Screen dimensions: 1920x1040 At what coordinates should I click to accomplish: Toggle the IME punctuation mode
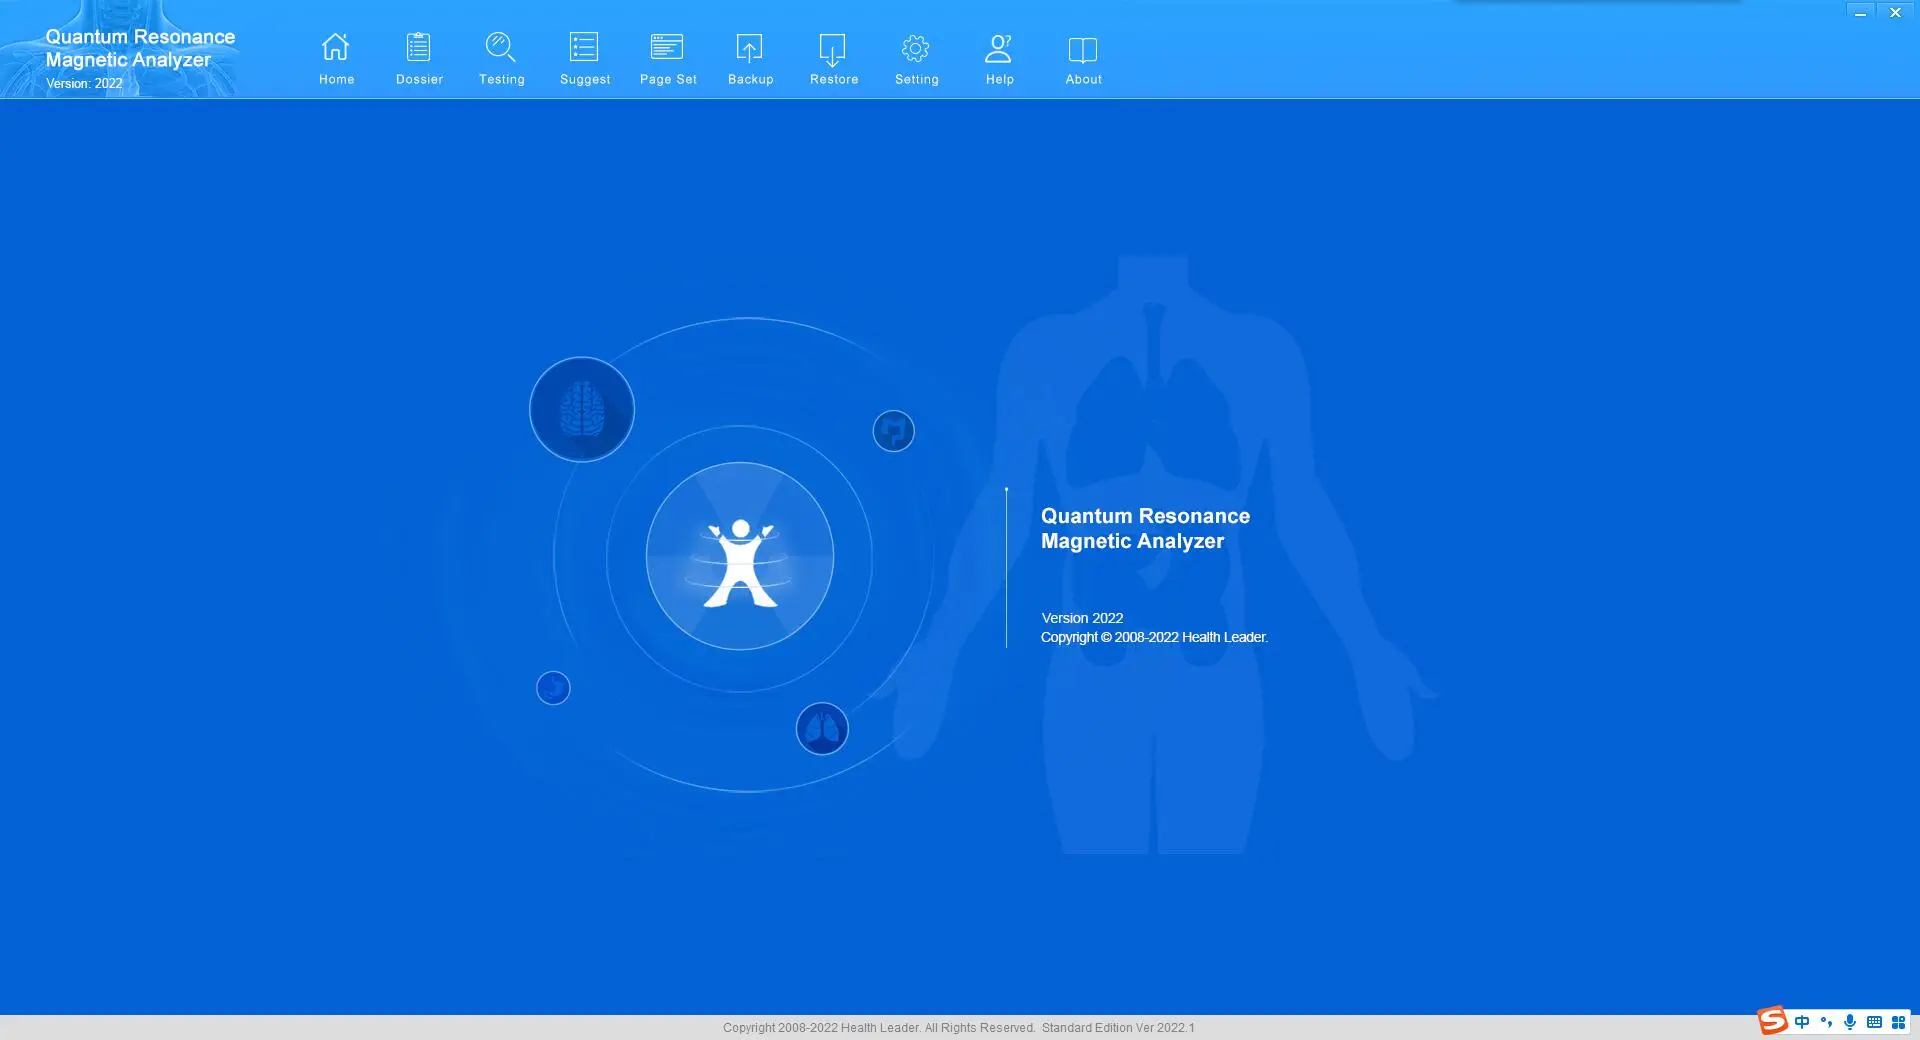(x=1826, y=1022)
